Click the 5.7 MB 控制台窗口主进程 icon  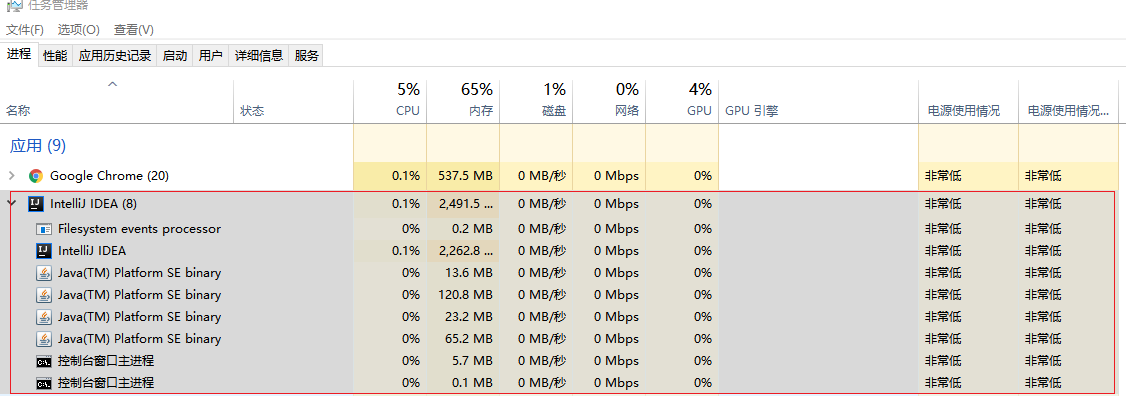(45, 361)
